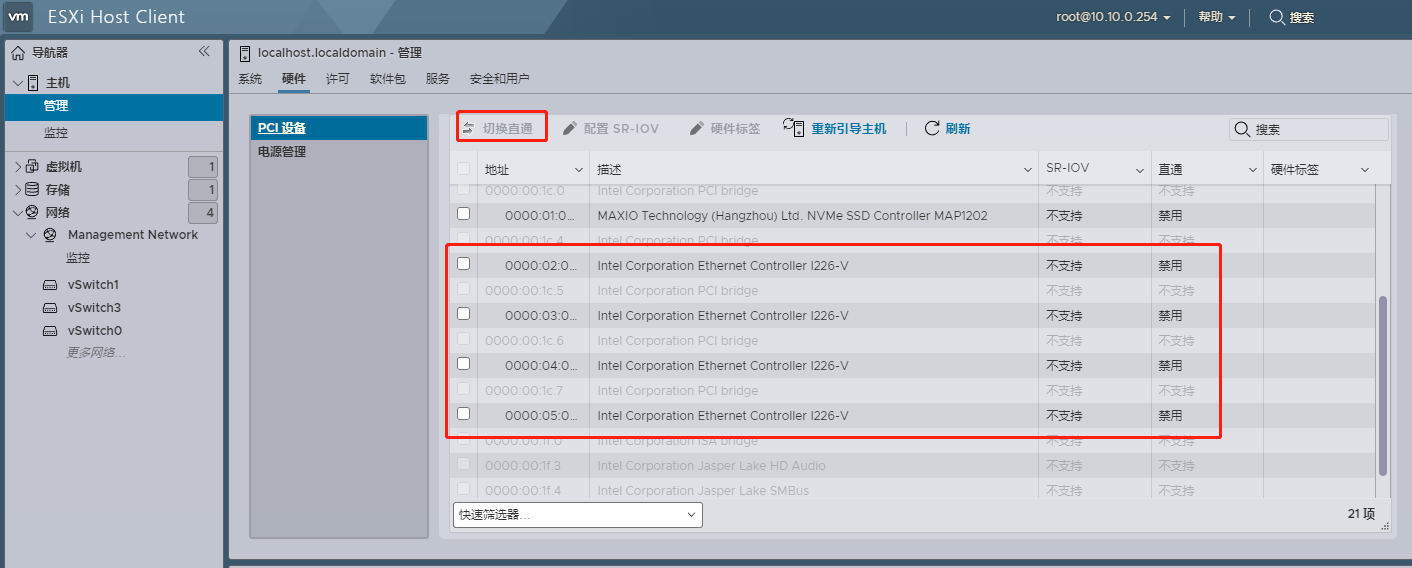Click the PCI device list vertical scrollbar
1412x568 pixels.
pos(1383,385)
